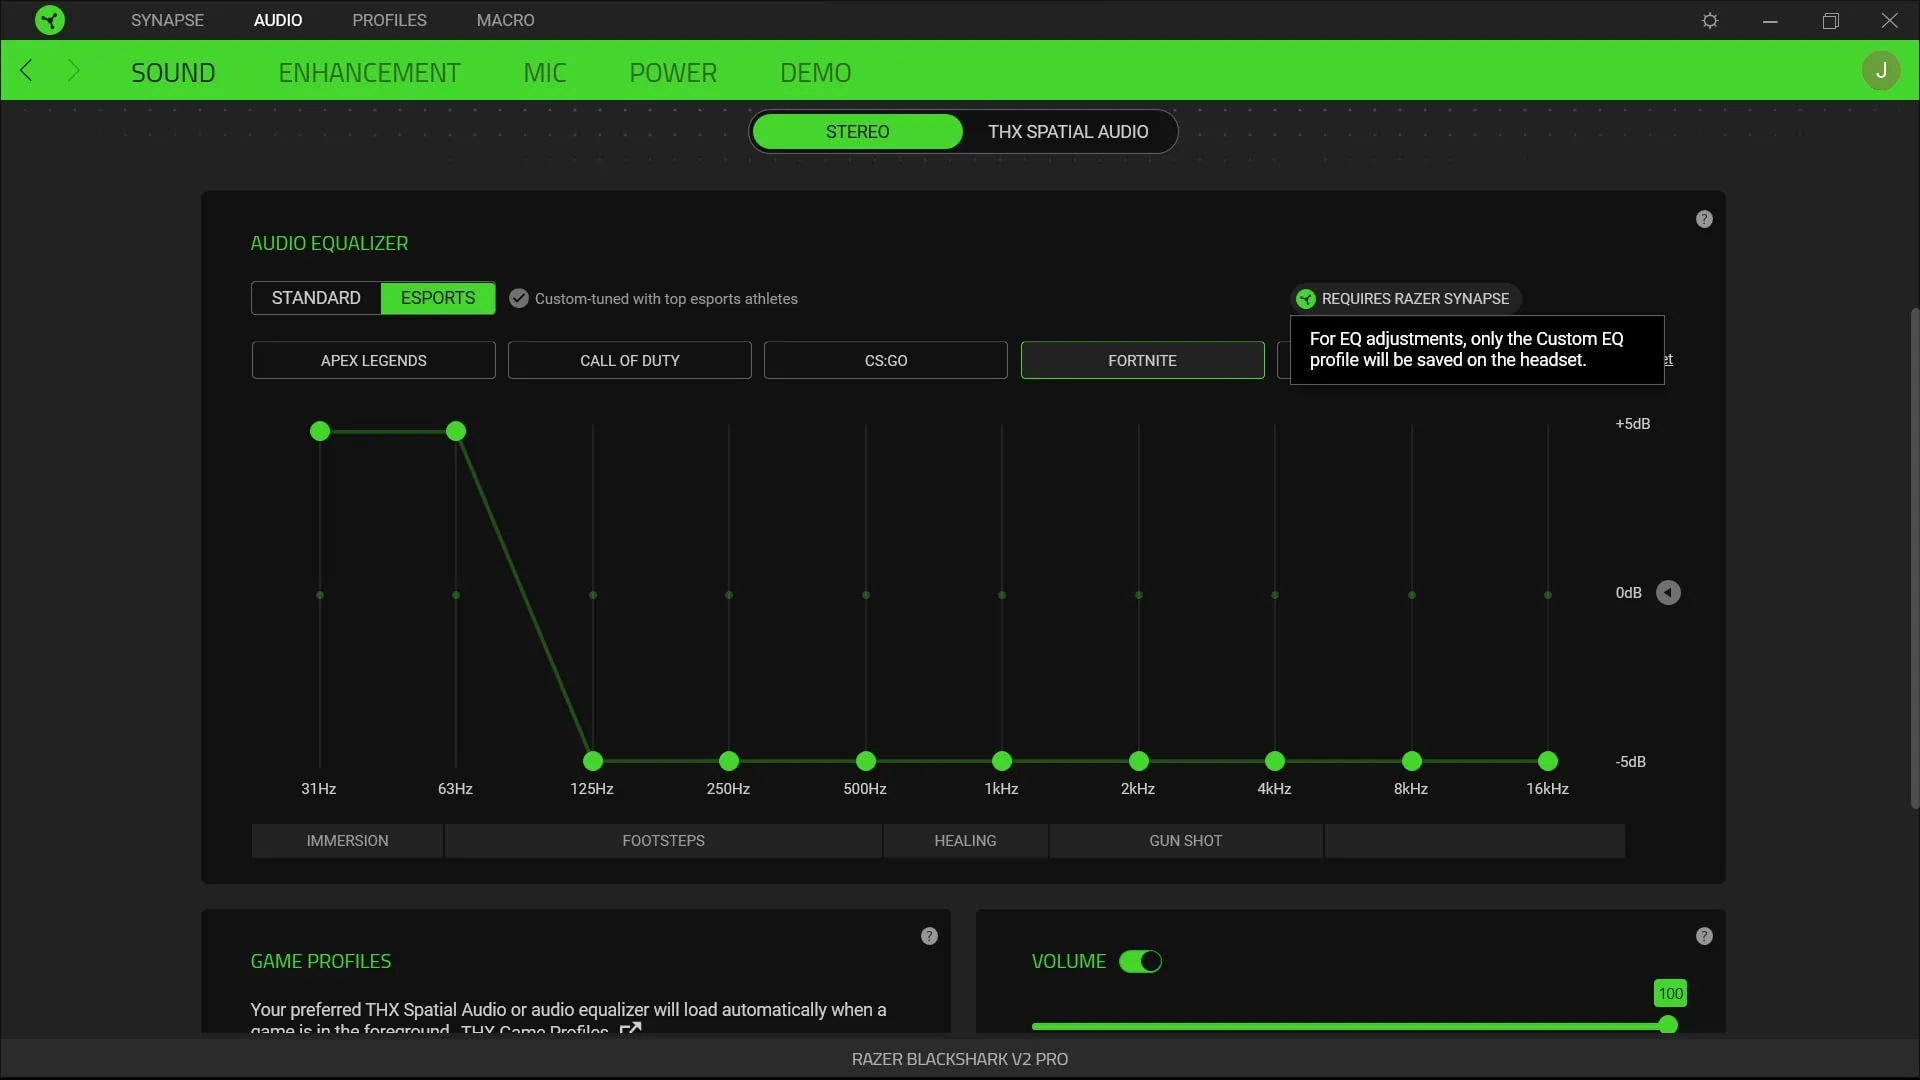1920x1080 pixels.
Task: Click the 500Hz EQ band handle
Action: [x=866, y=761]
